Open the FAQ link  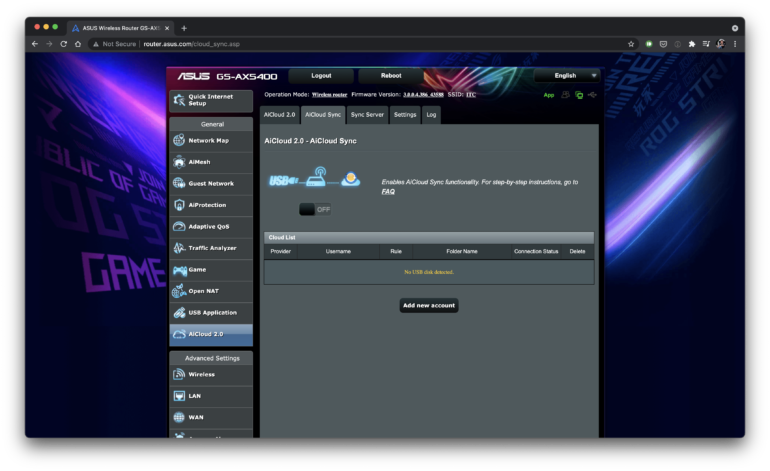tap(388, 192)
